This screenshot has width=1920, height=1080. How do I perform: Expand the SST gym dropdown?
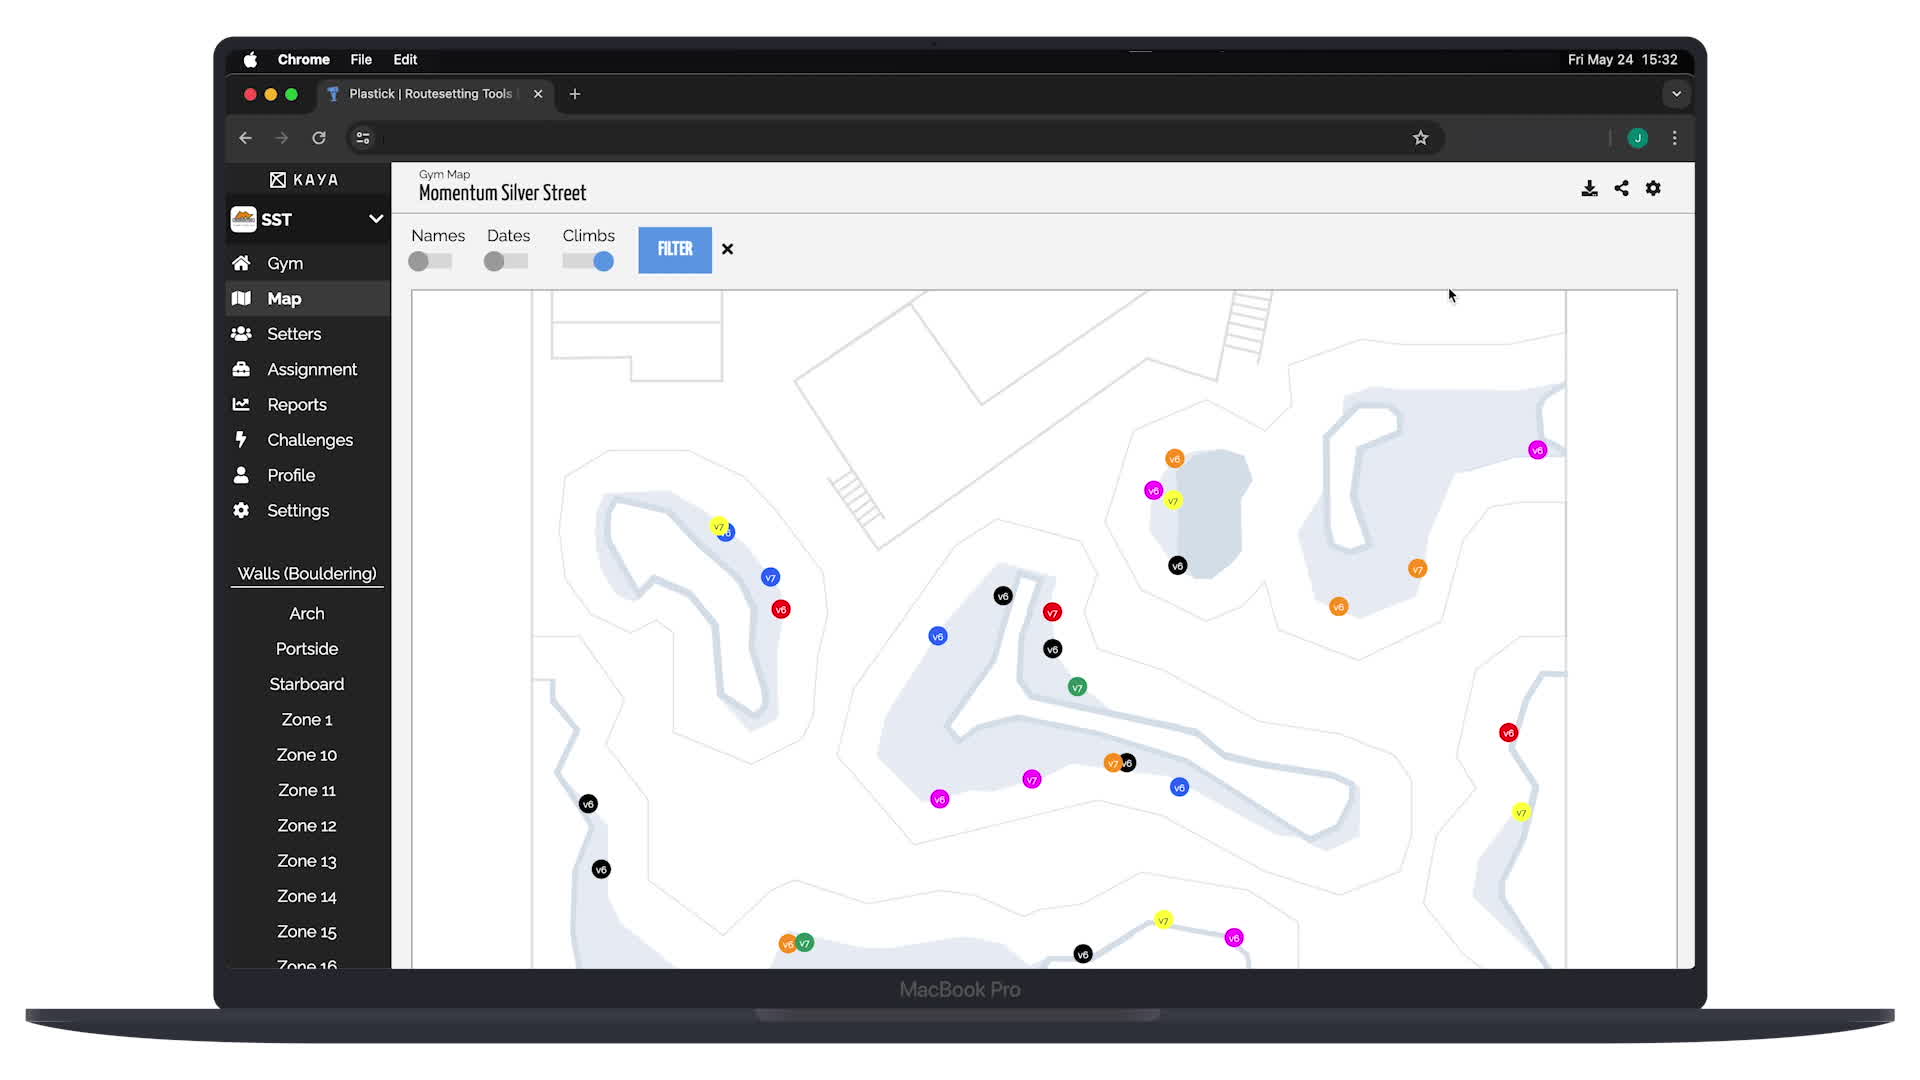point(376,219)
